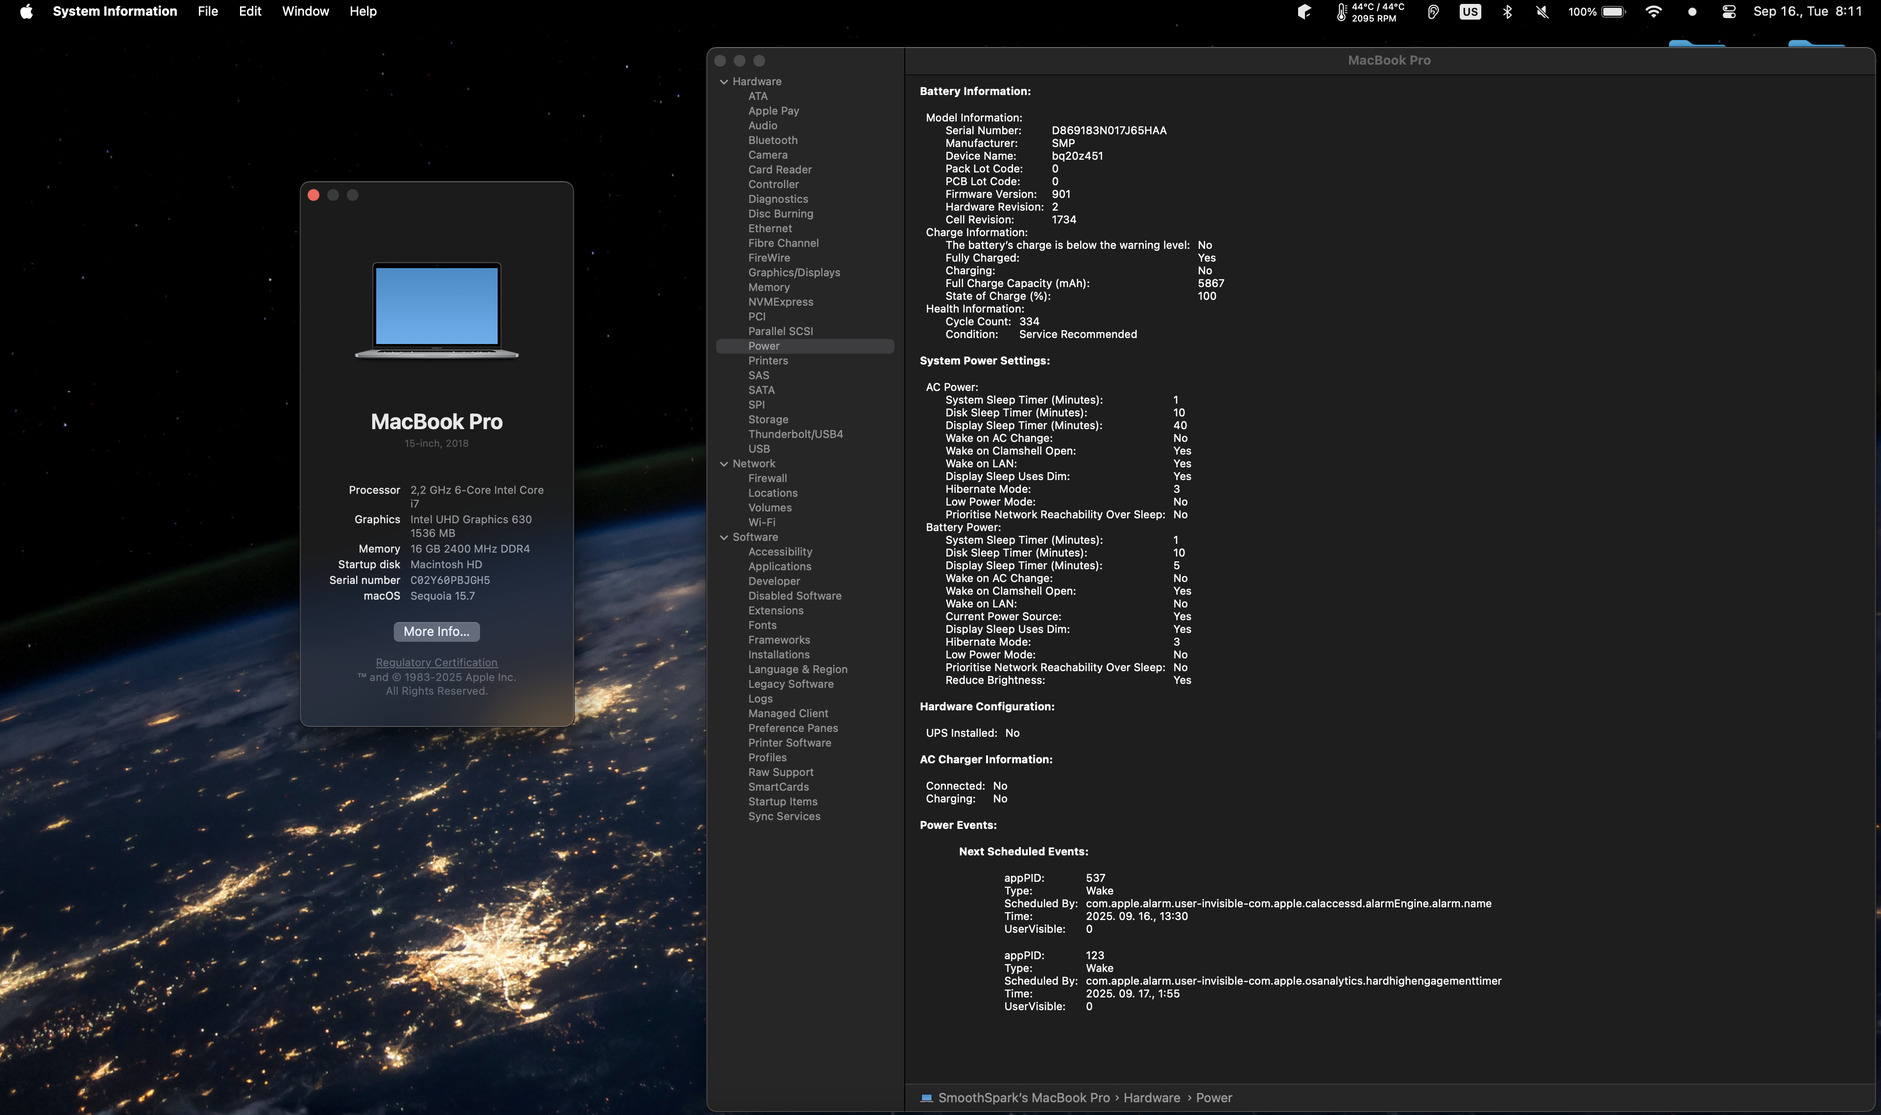The image size is (1881, 1115).
Task: Open the US input source menu
Action: [x=1469, y=12]
